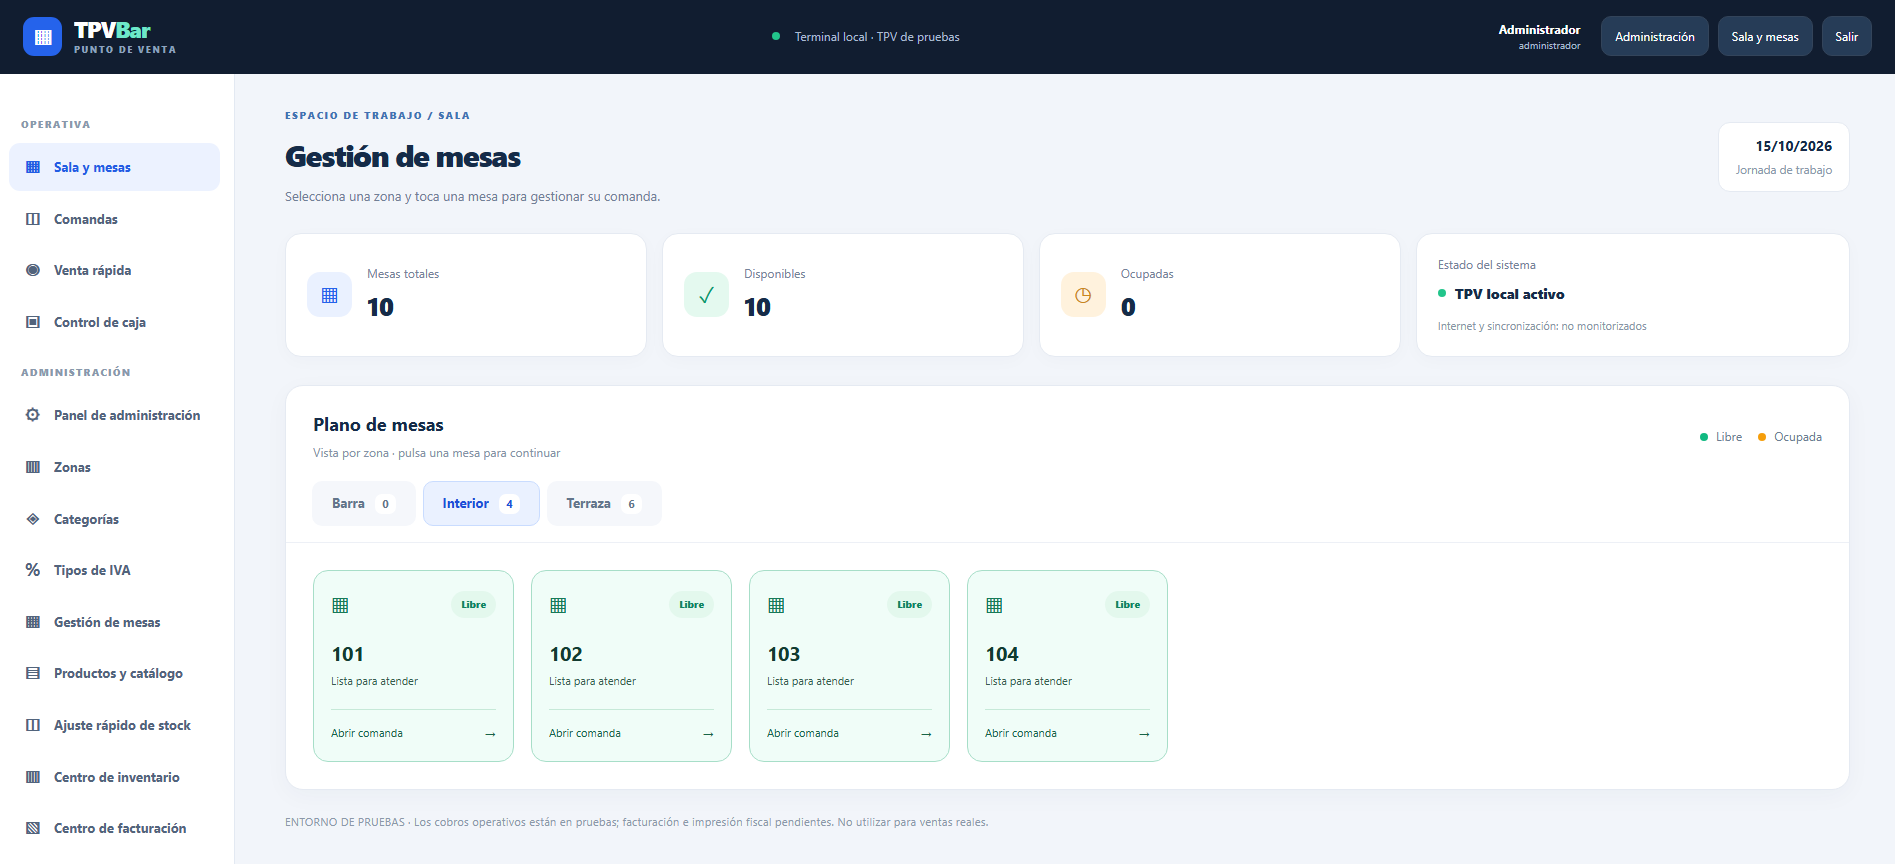Open Centro de facturación icon
1895x864 pixels.
pos(33,828)
